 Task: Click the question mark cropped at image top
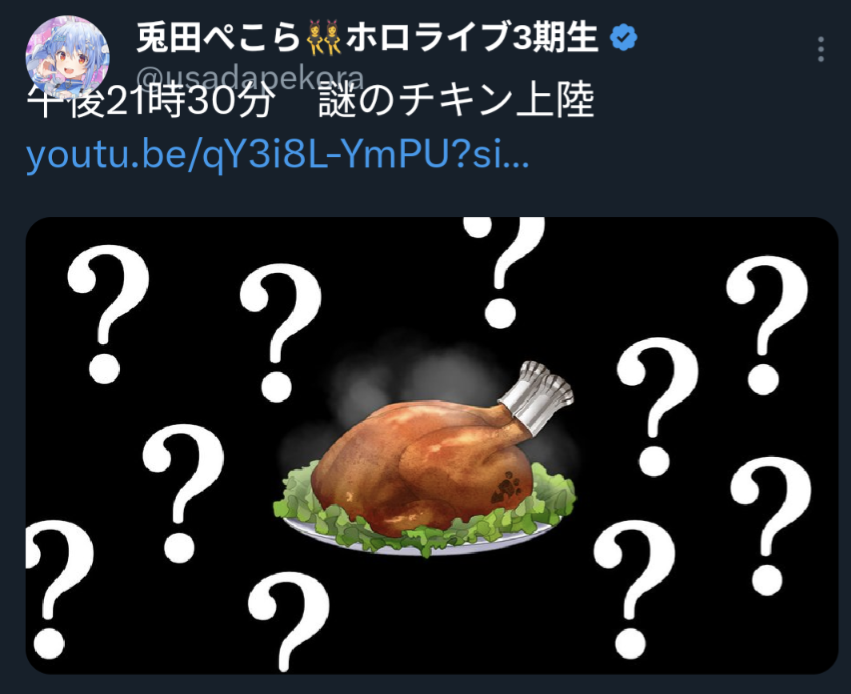coord(504,271)
